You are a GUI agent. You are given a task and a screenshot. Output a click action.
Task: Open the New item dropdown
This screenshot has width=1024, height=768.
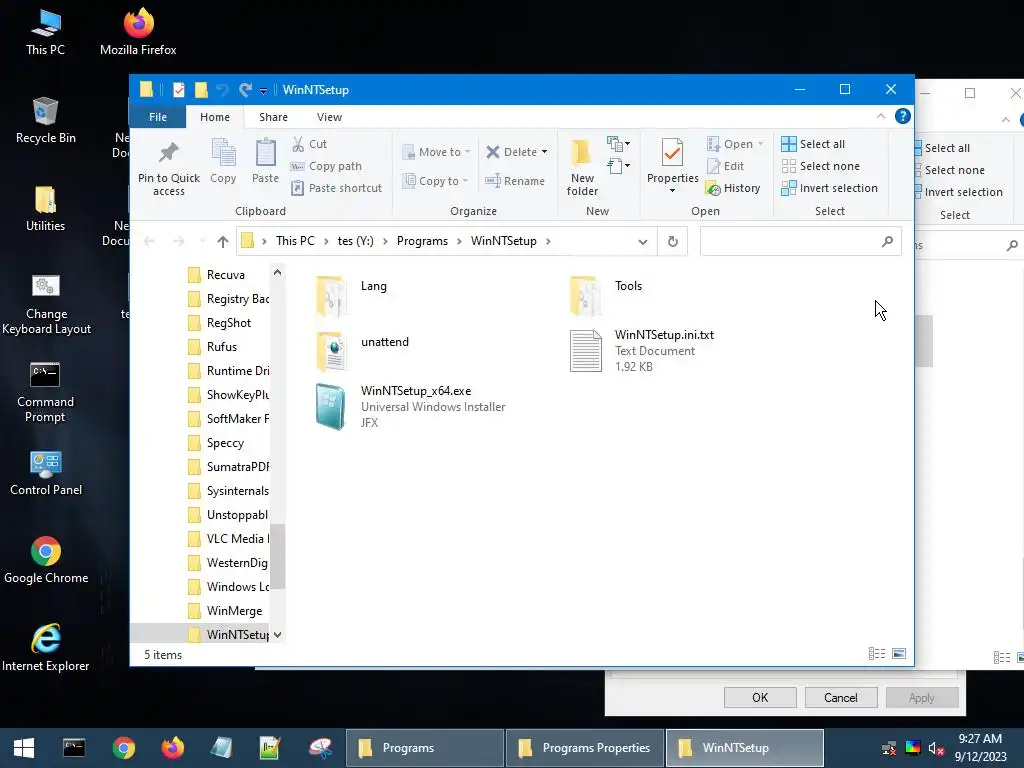click(x=618, y=143)
